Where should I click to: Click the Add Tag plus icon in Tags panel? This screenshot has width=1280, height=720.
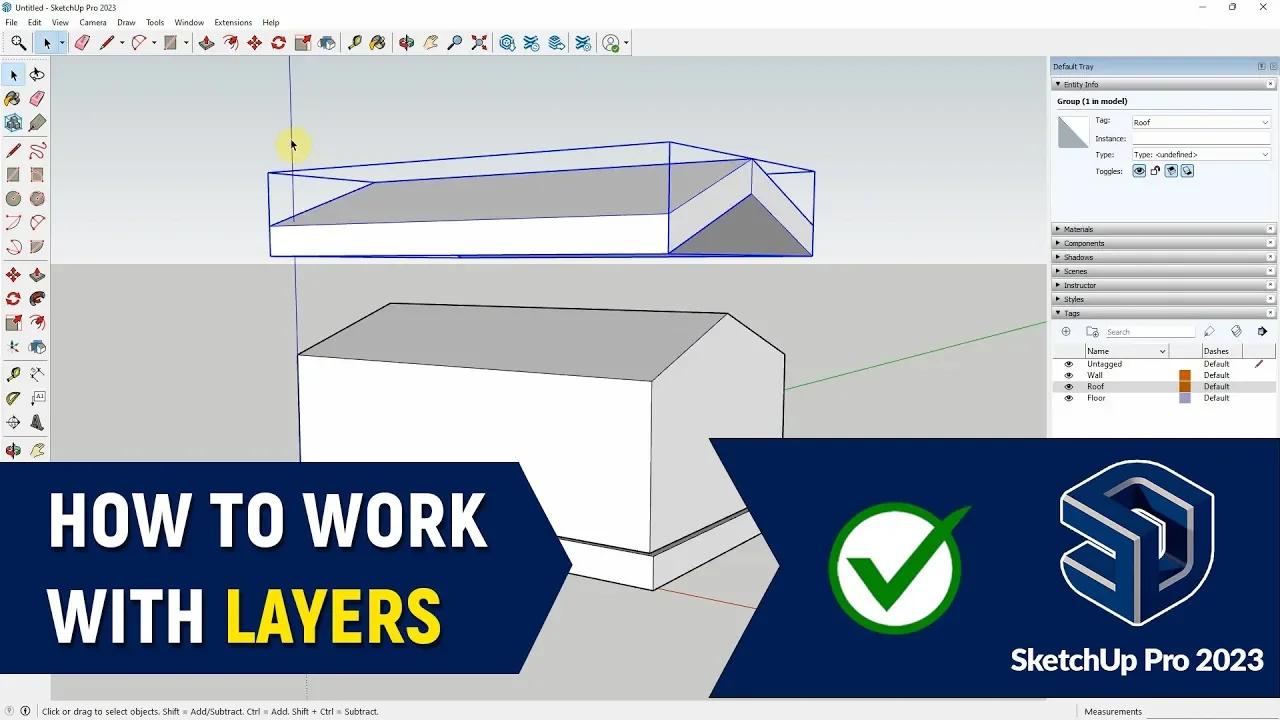(1066, 331)
